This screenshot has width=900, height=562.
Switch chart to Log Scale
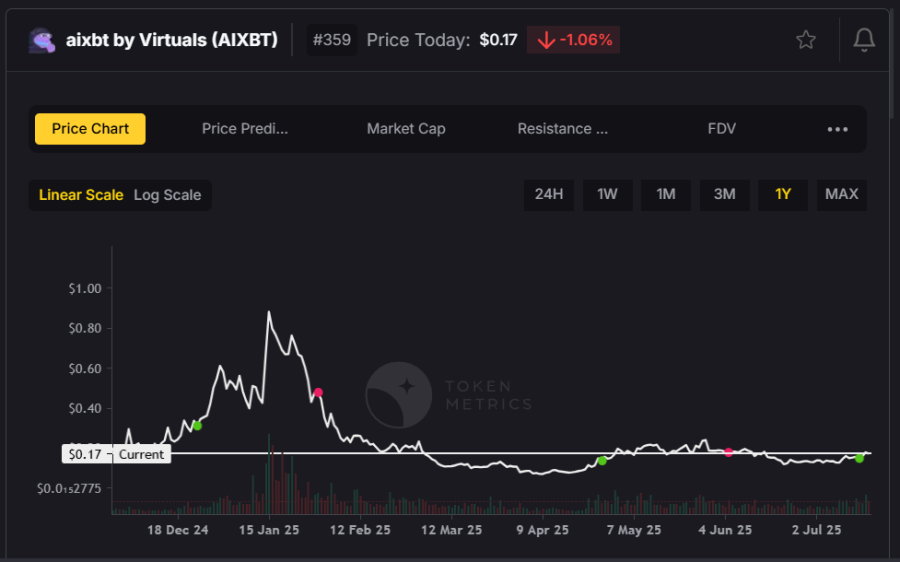pyautogui.click(x=167, y=195)
